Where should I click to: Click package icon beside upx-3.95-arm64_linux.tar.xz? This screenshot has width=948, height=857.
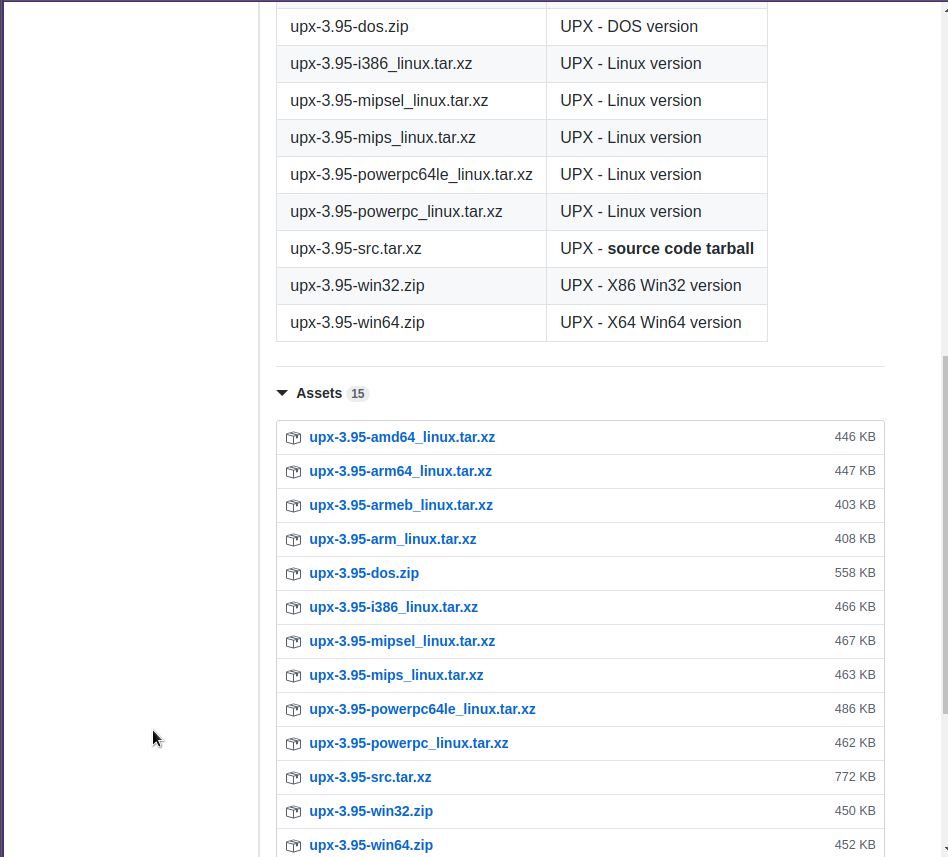(x=293, y=471)
